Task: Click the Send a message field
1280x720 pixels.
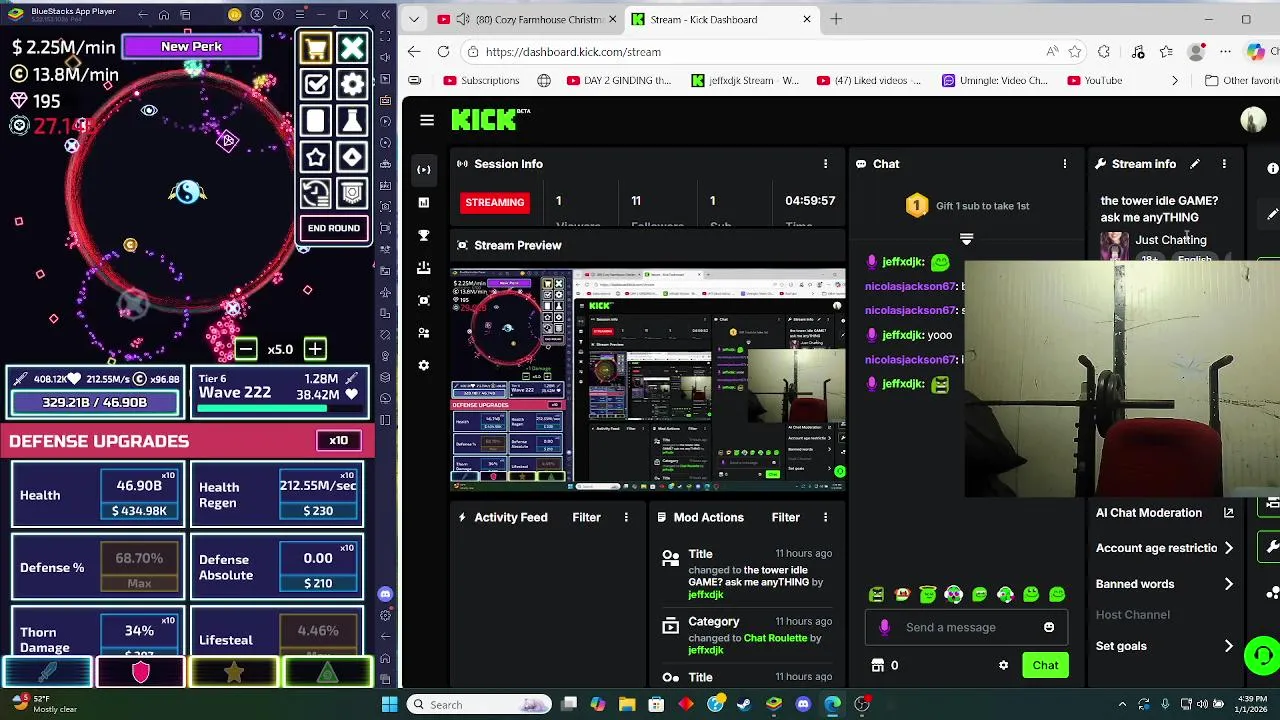Action: 966,627
